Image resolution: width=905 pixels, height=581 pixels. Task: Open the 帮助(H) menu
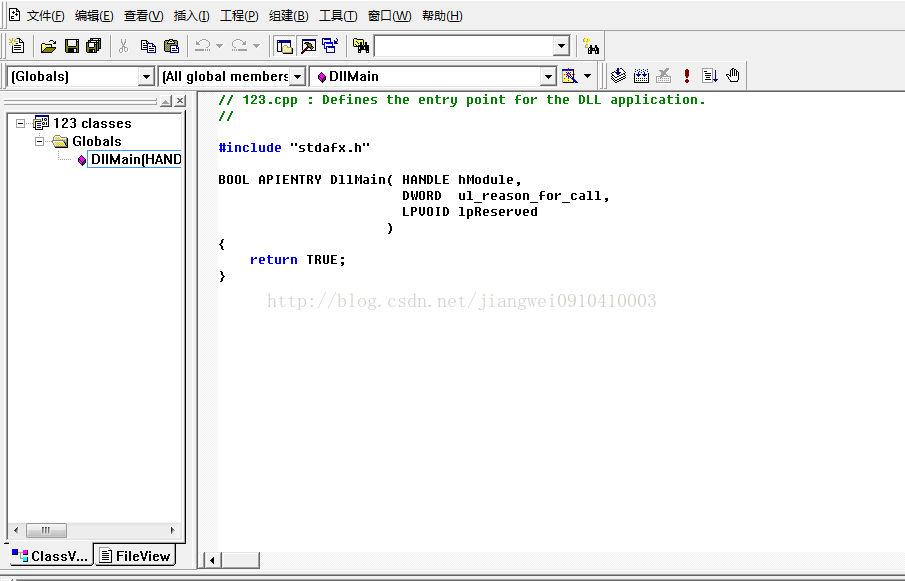pyautogui.click(x=442, y=16)
